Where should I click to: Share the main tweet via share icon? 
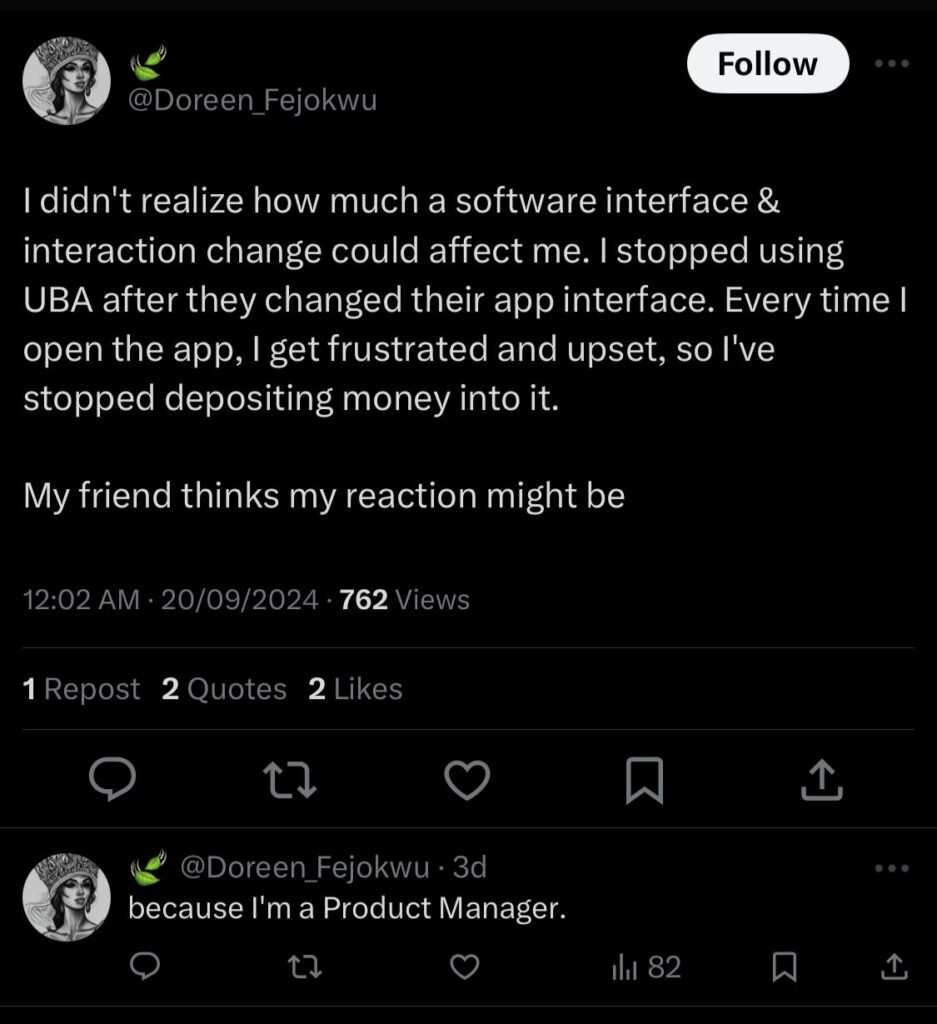click(x=822, y=781)
